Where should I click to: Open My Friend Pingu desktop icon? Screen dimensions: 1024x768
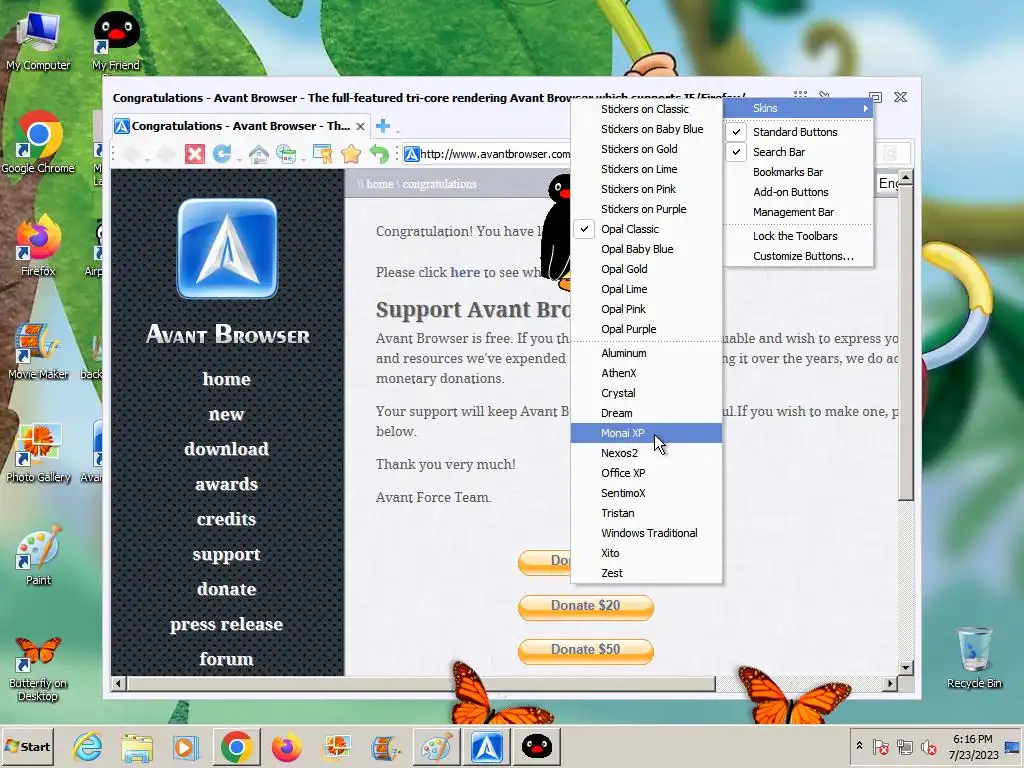pyautogui.click(x=116, y=40)
